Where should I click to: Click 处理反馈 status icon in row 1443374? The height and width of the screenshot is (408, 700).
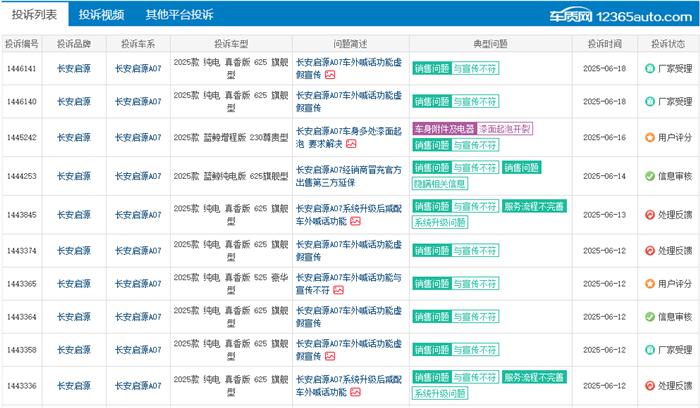click(650, 250)
